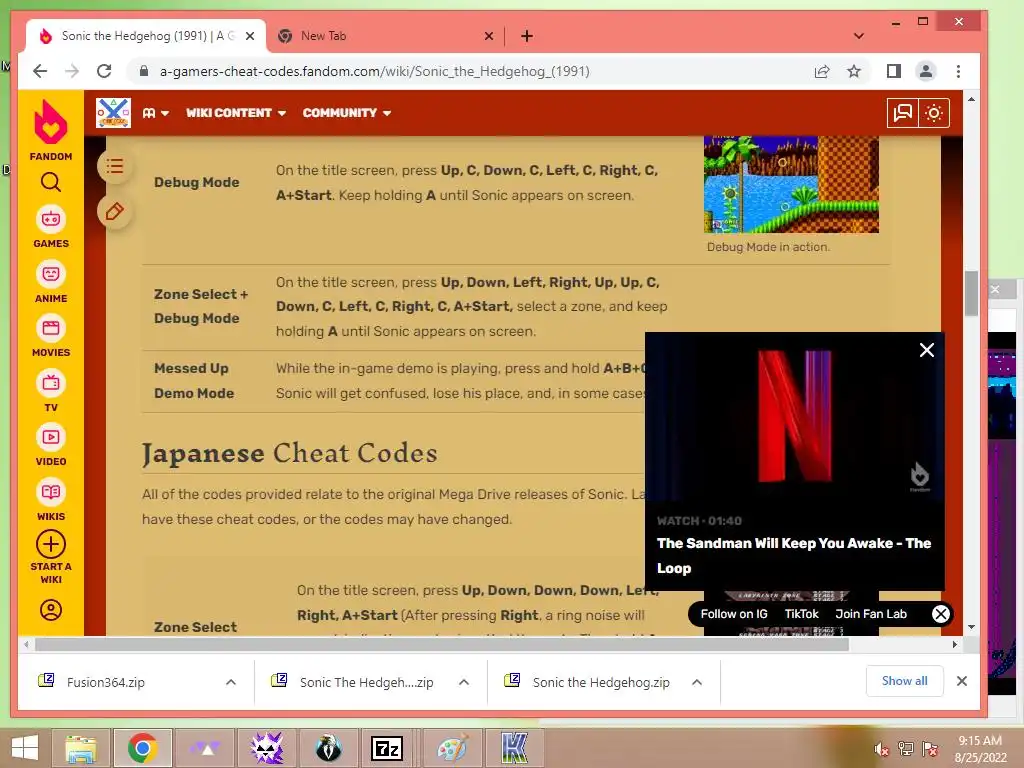Click the Join Fan Lab link
This screenshot has width=1024, height=768.
871,614
